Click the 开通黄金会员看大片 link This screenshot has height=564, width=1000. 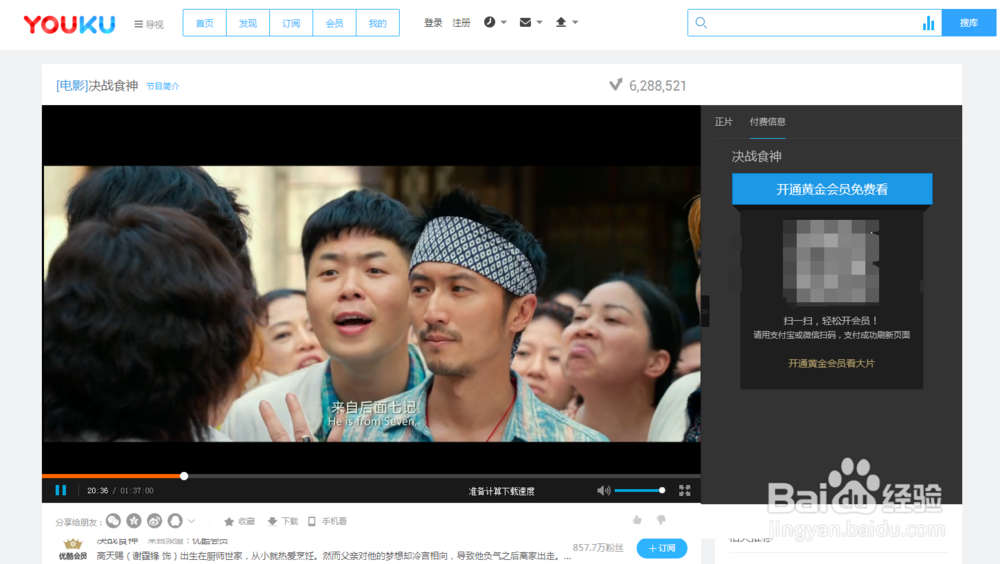point(831,363)
